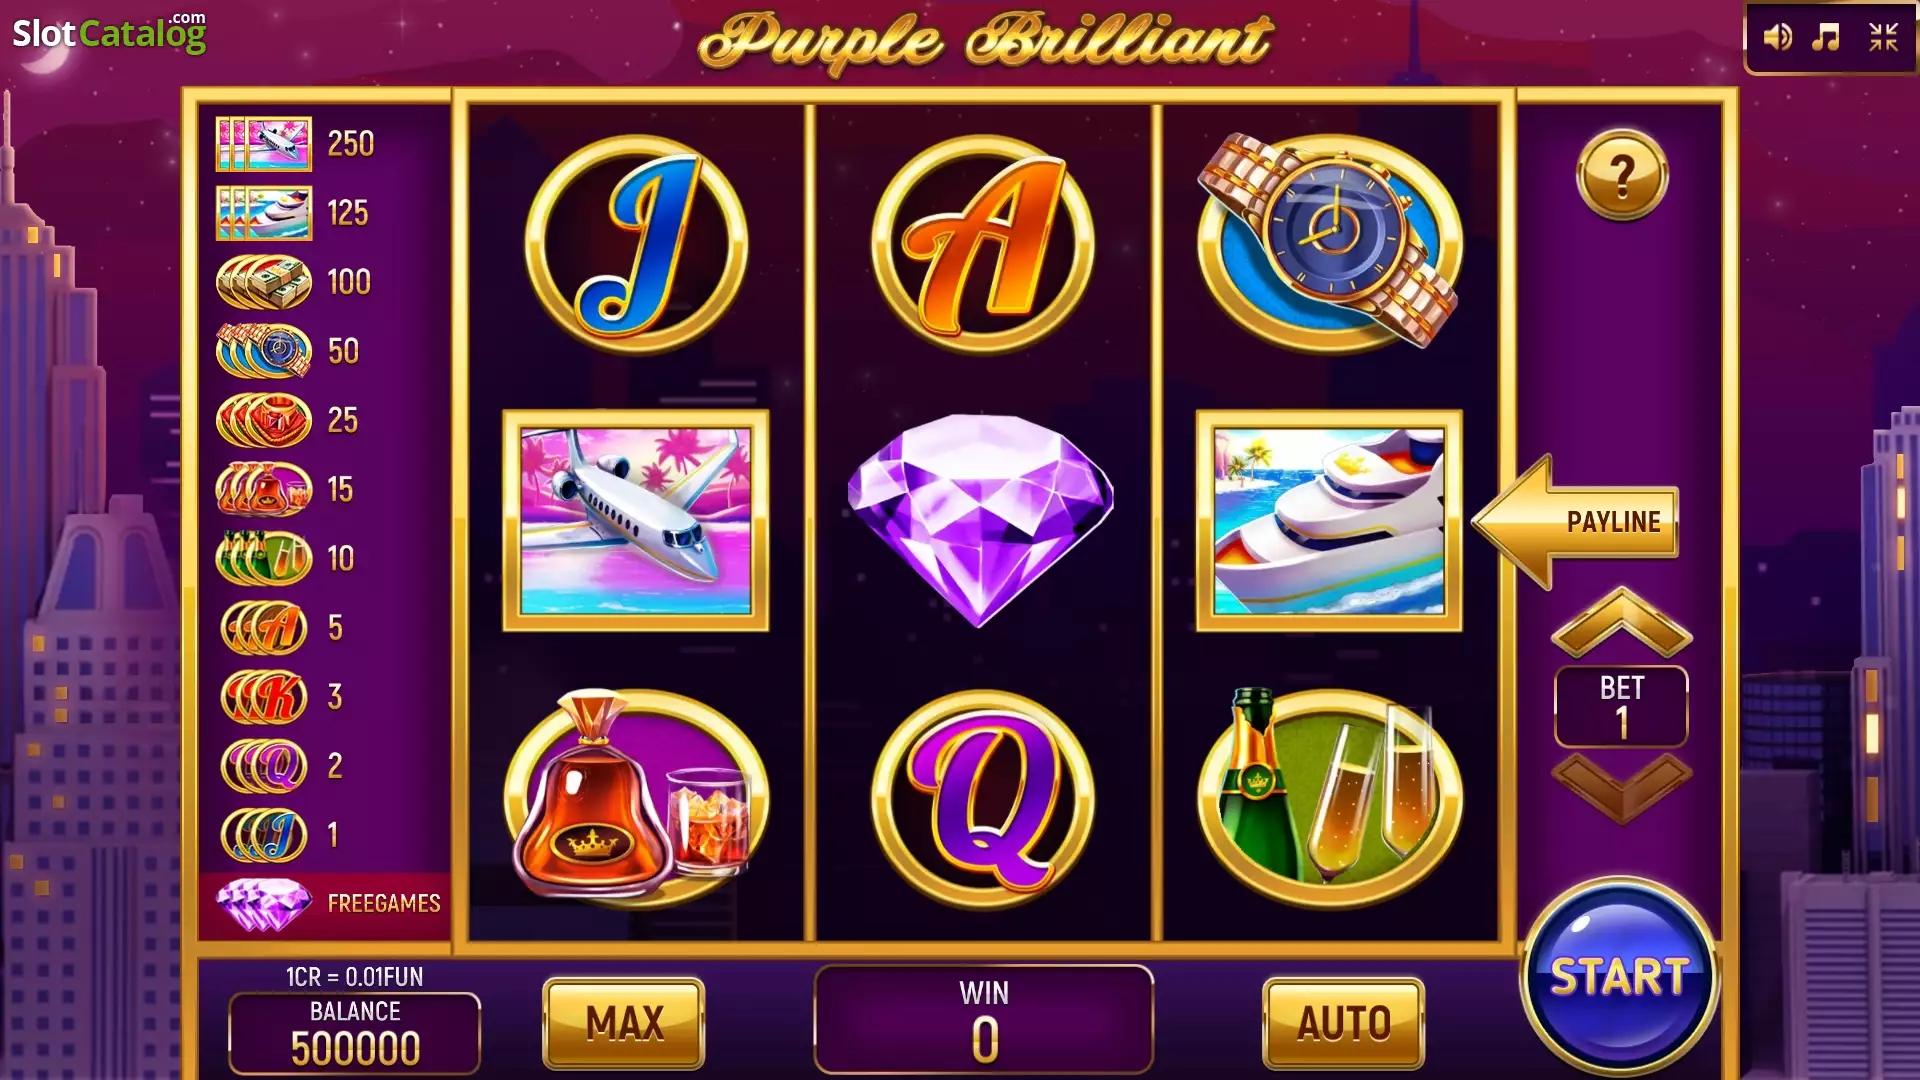Decrease the bet with the down chevron
Screen dimensions: 1920x1080
click(x=1621, y=788)
